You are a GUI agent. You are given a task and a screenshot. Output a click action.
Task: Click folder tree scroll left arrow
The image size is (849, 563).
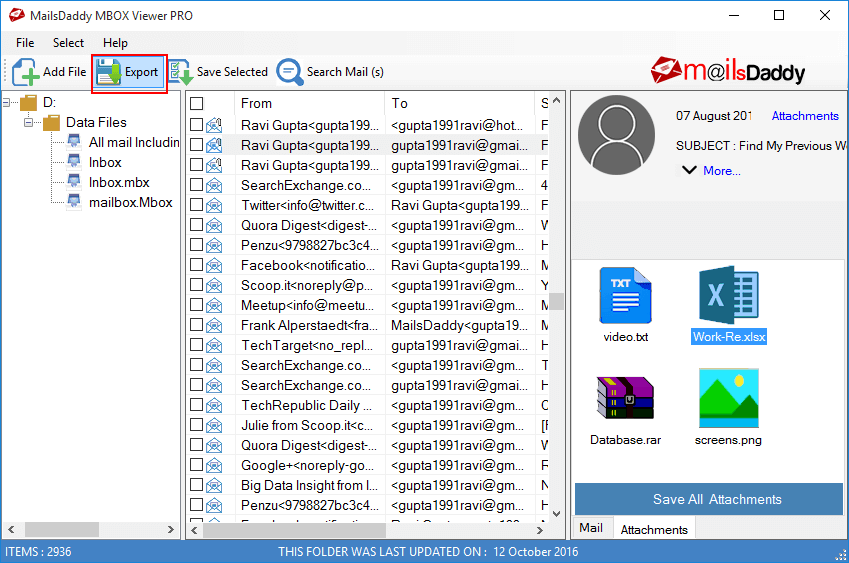(11, 529)
